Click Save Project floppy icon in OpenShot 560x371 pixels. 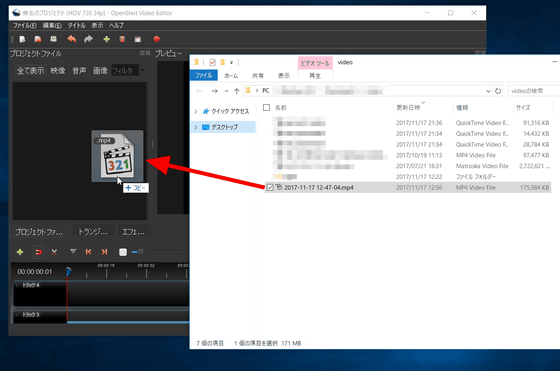click(x=54, y=39)
